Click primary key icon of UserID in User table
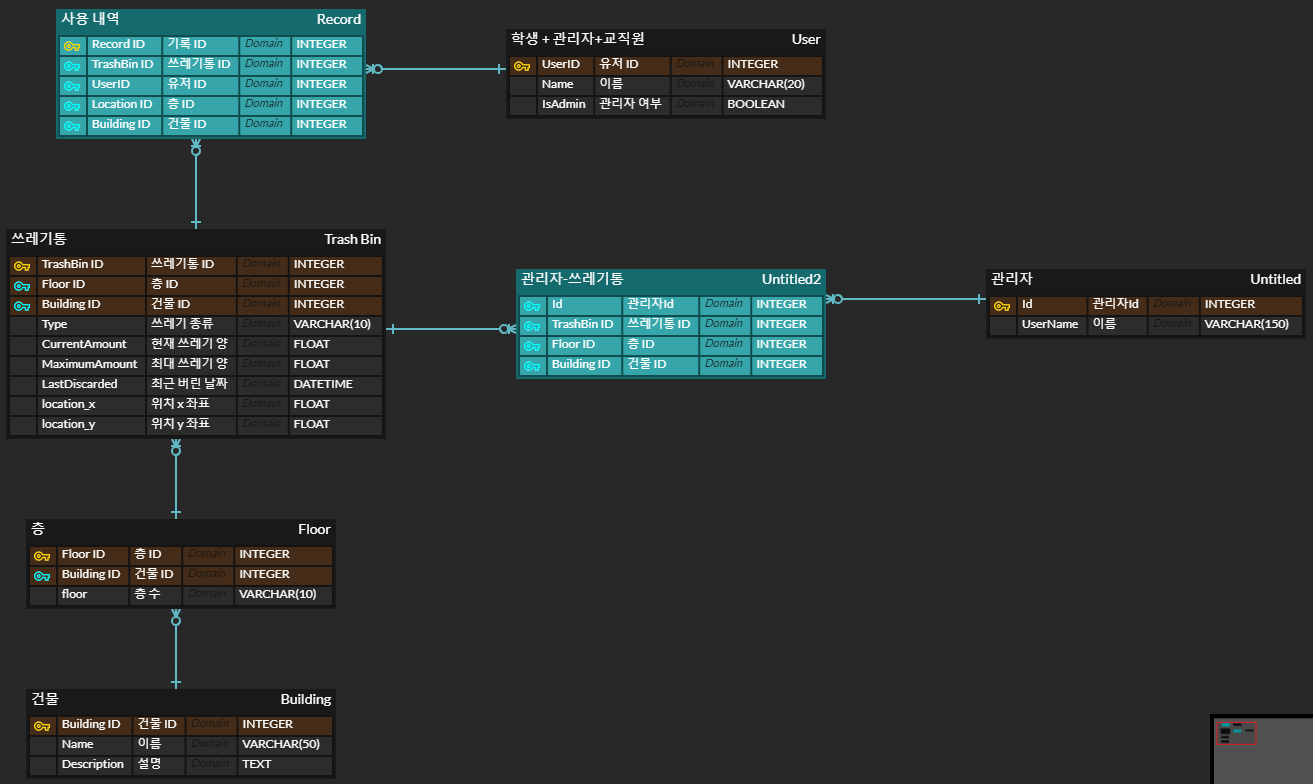 pos(521,66)
